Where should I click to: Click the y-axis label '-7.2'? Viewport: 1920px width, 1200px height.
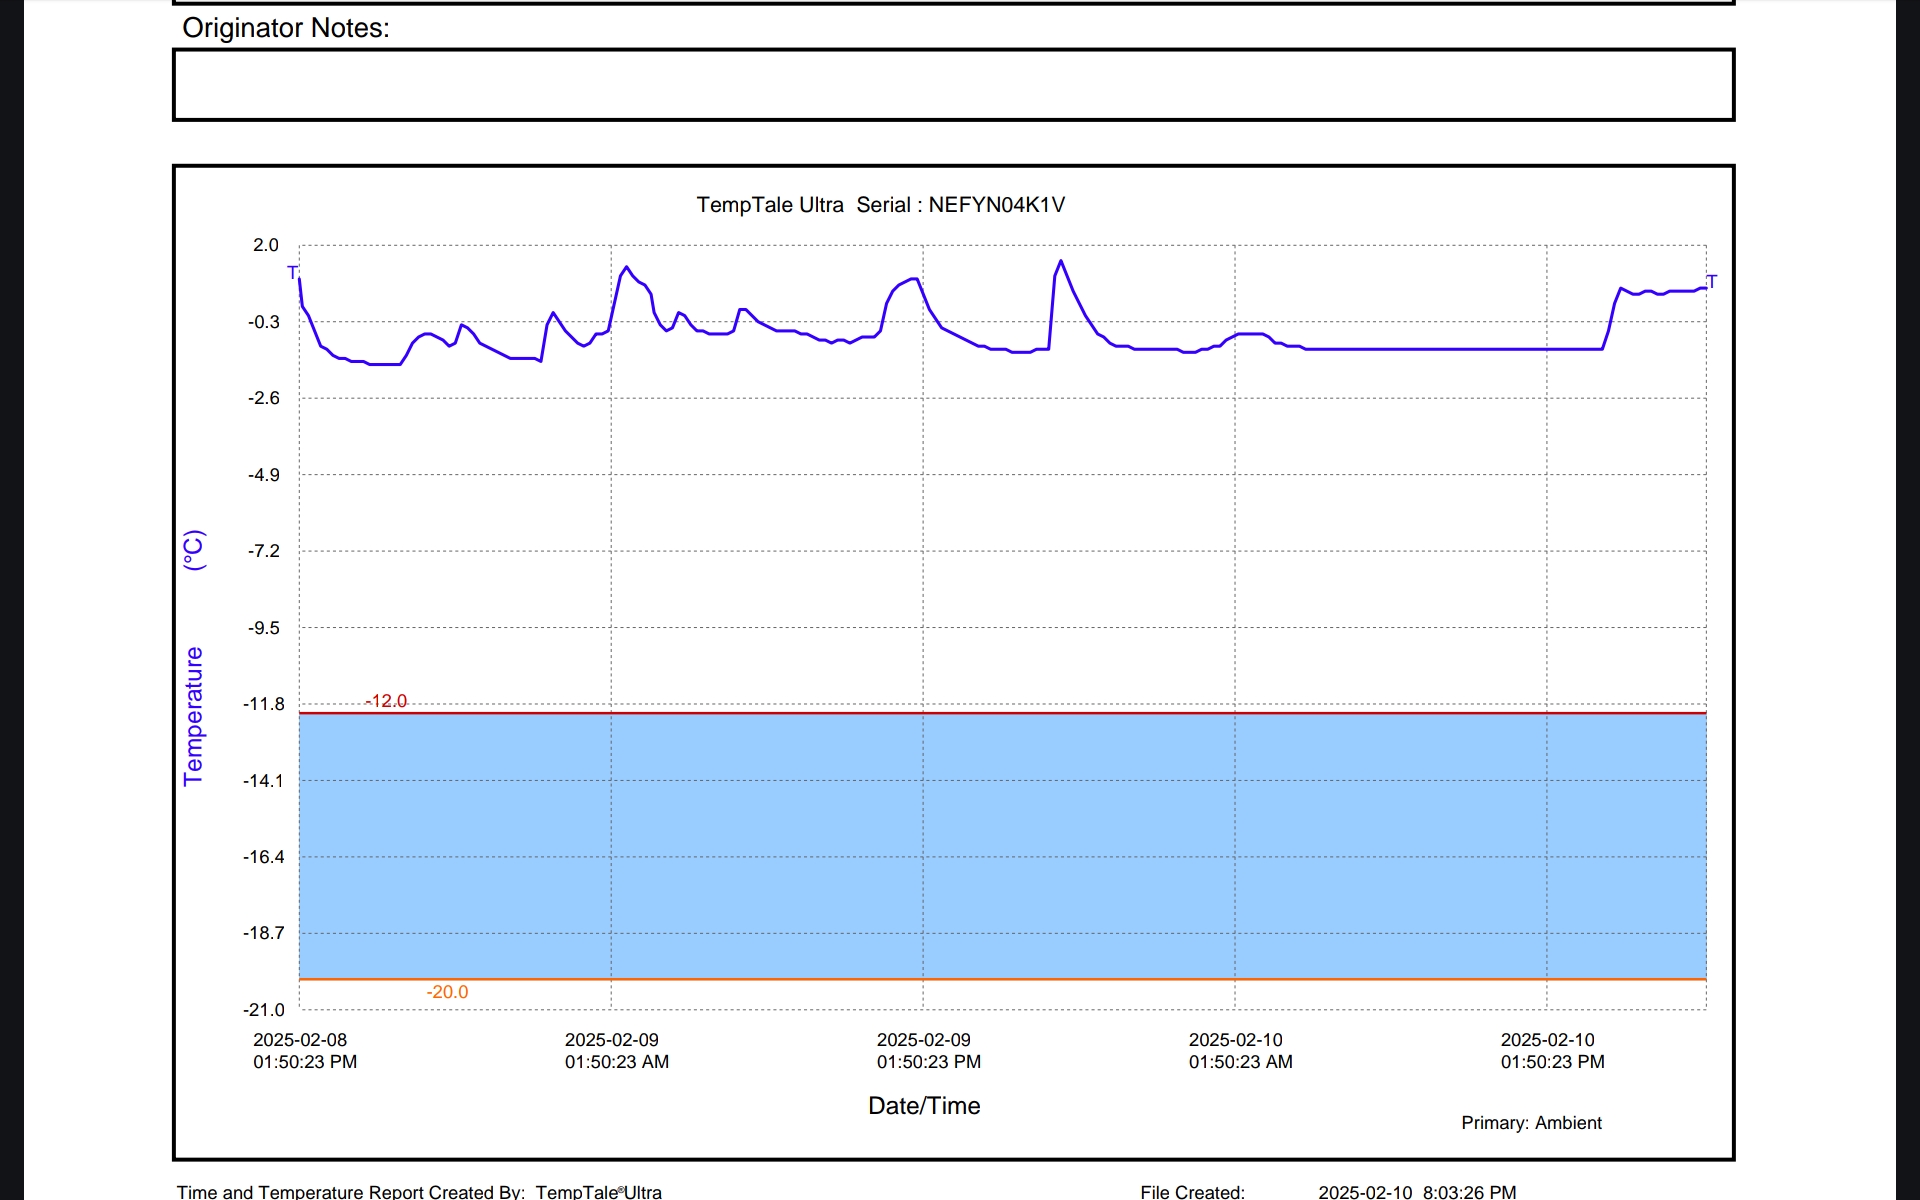click(x=264, y=551)
